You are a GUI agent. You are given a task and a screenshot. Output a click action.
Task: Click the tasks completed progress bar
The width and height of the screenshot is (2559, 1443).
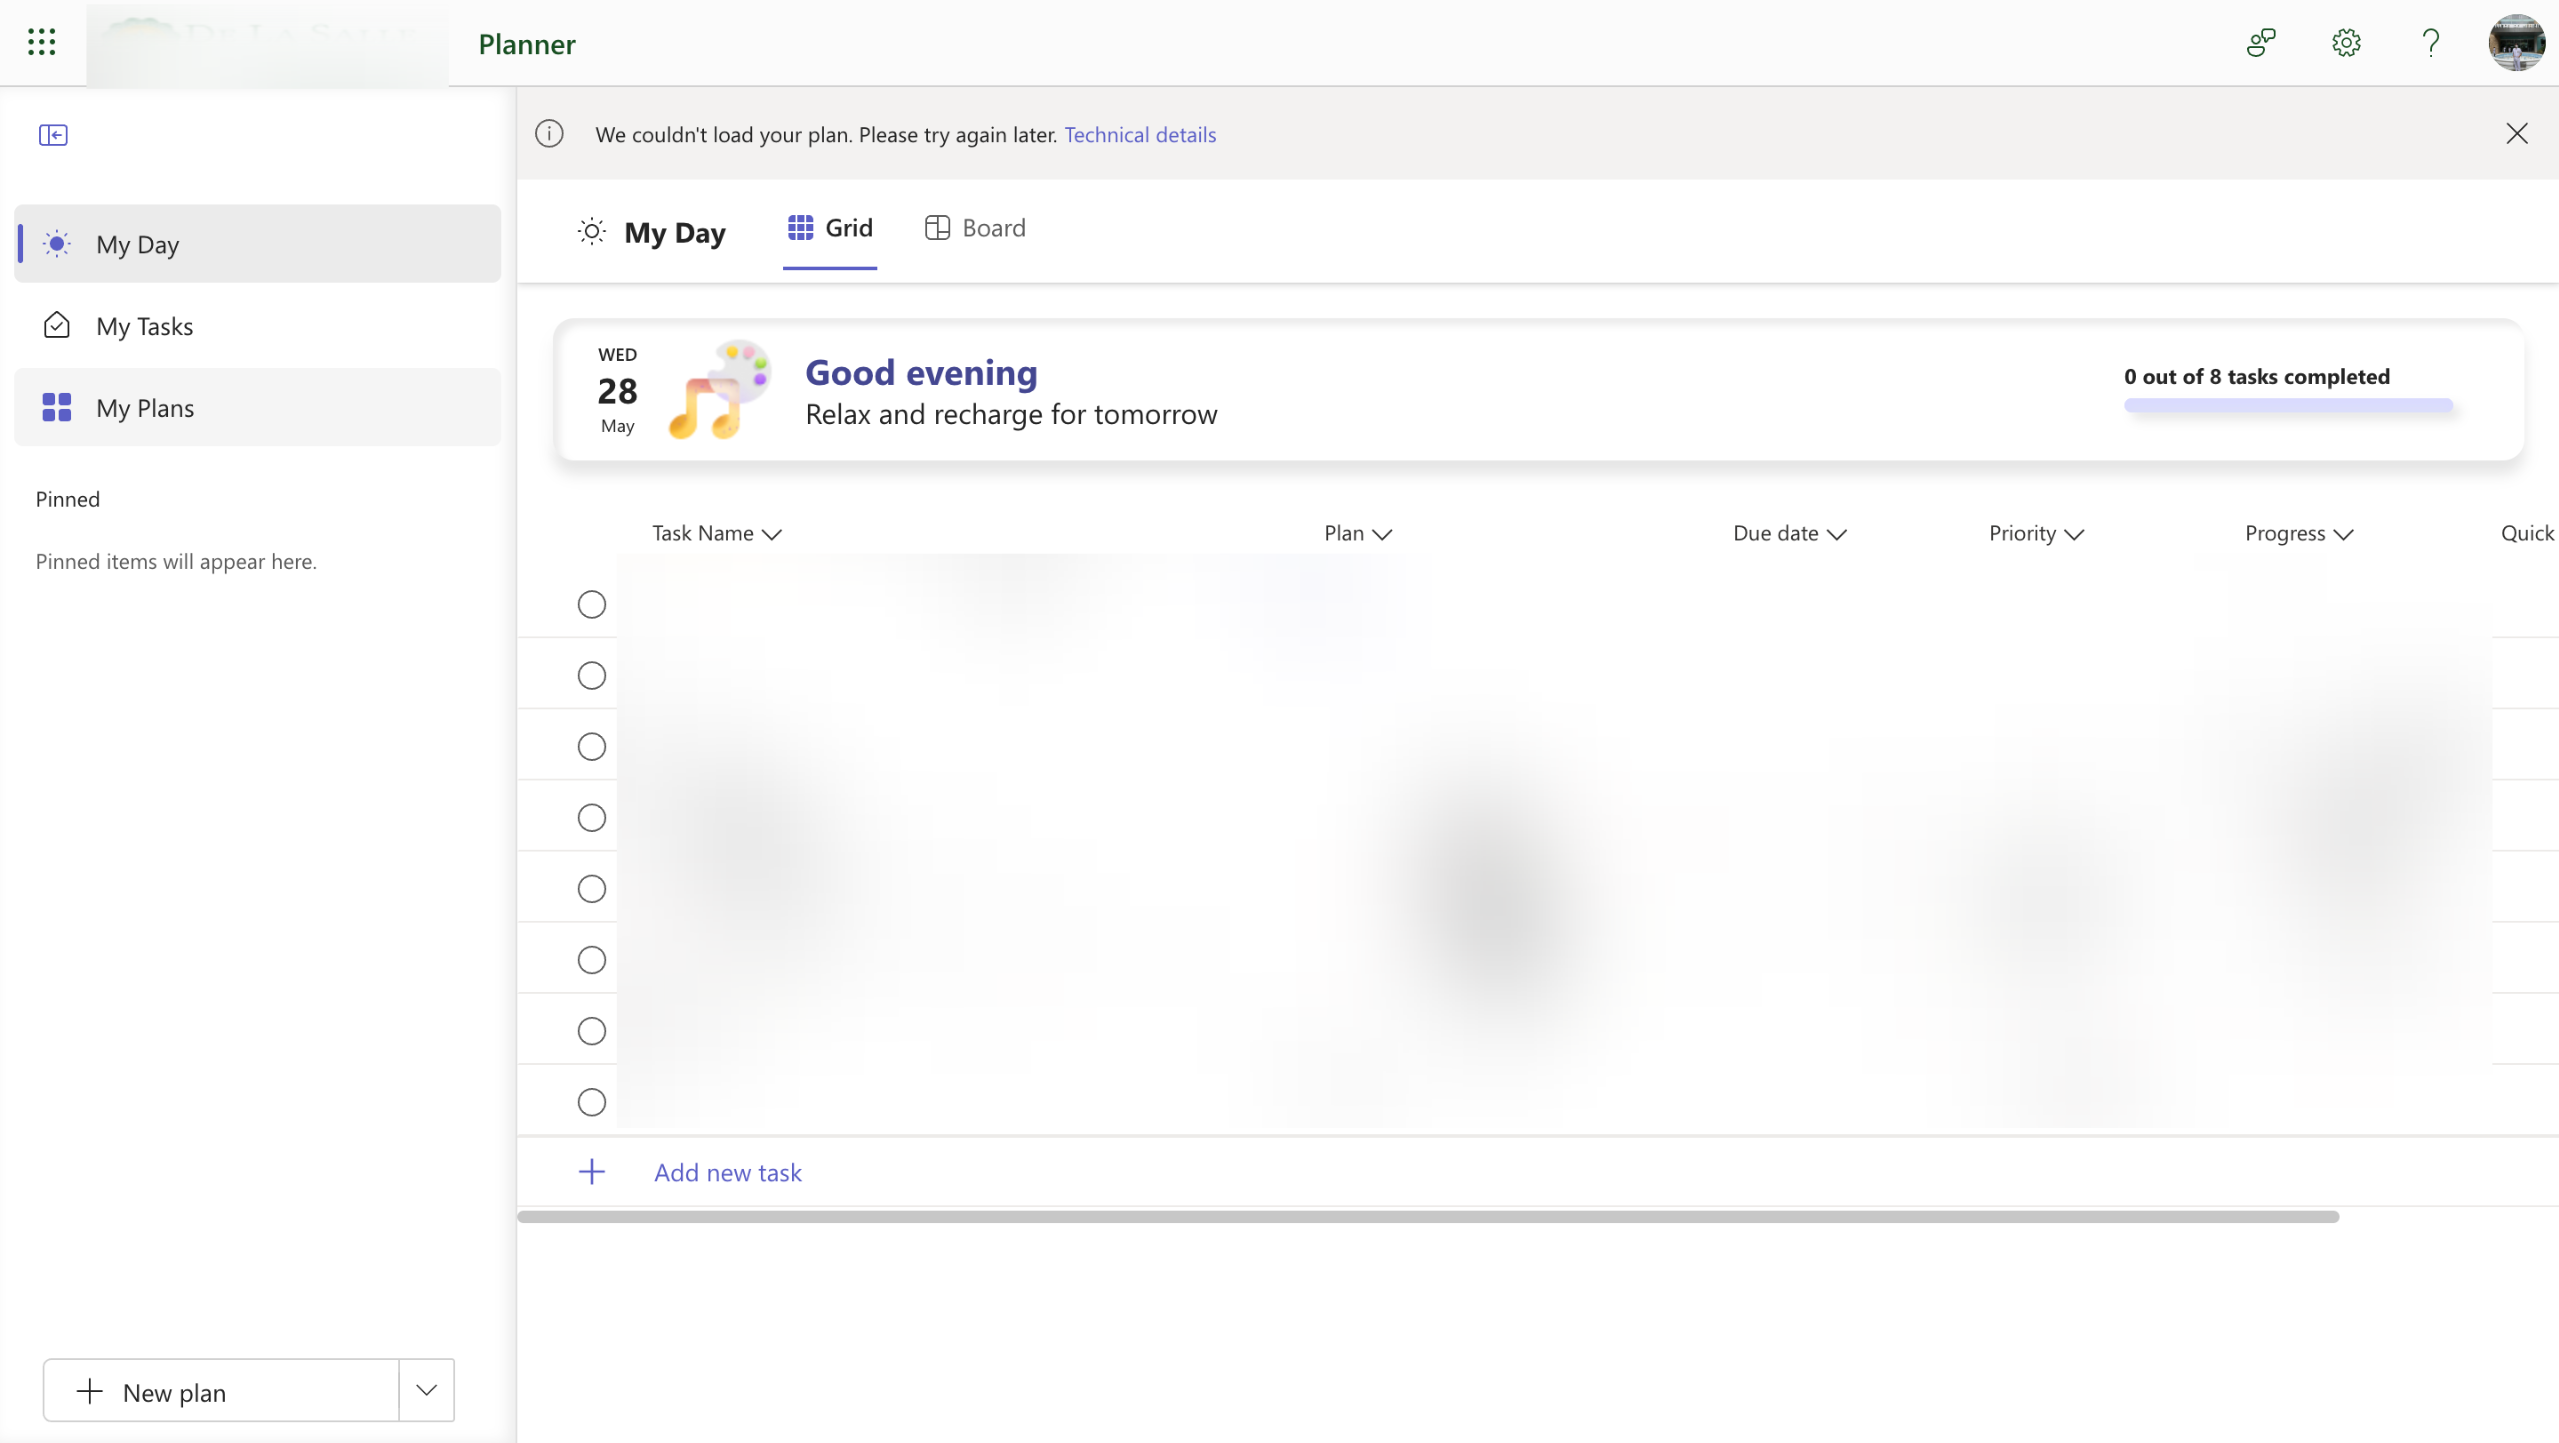2288,405
